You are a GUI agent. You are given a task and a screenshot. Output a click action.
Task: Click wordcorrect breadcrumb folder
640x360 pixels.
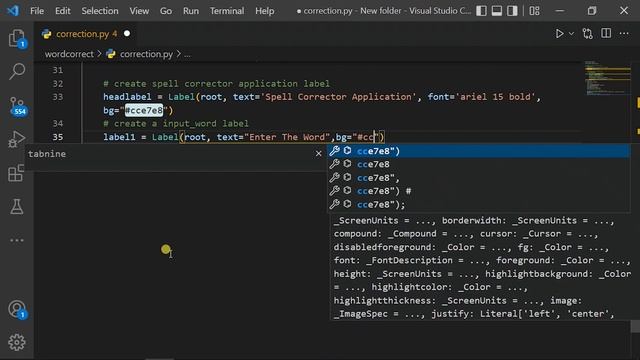(69, 54)
